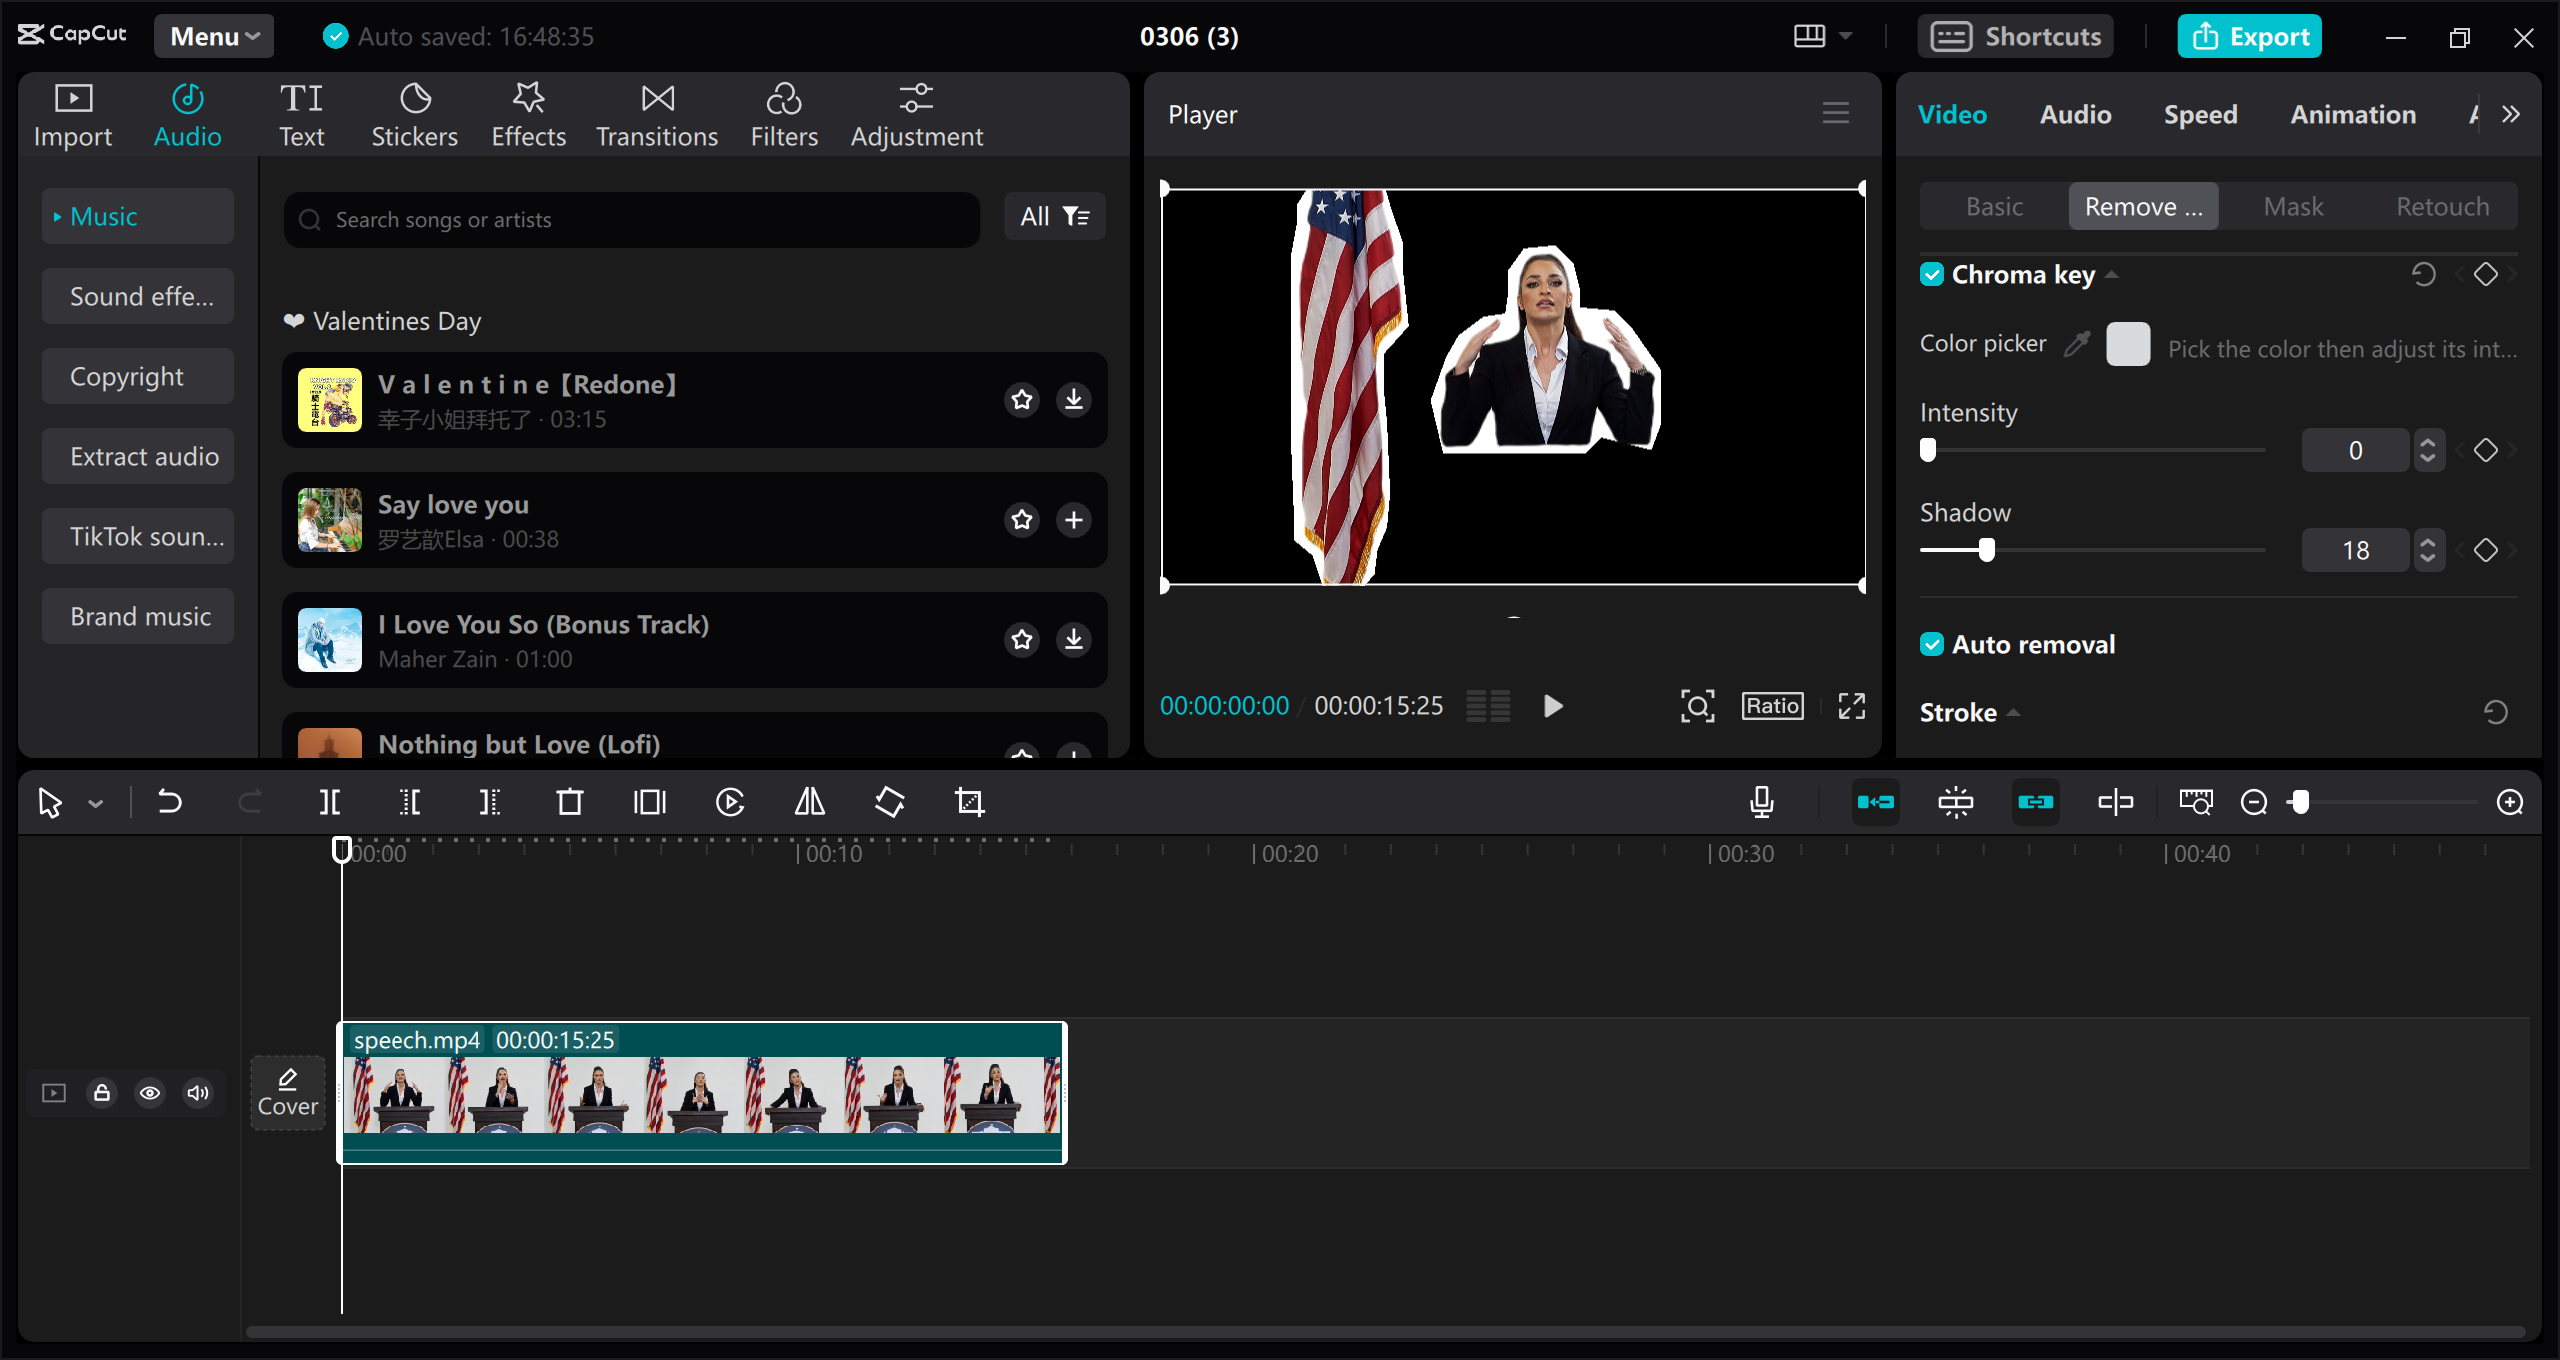Delete the selected clip using the trash icon

tap(569, 801)
